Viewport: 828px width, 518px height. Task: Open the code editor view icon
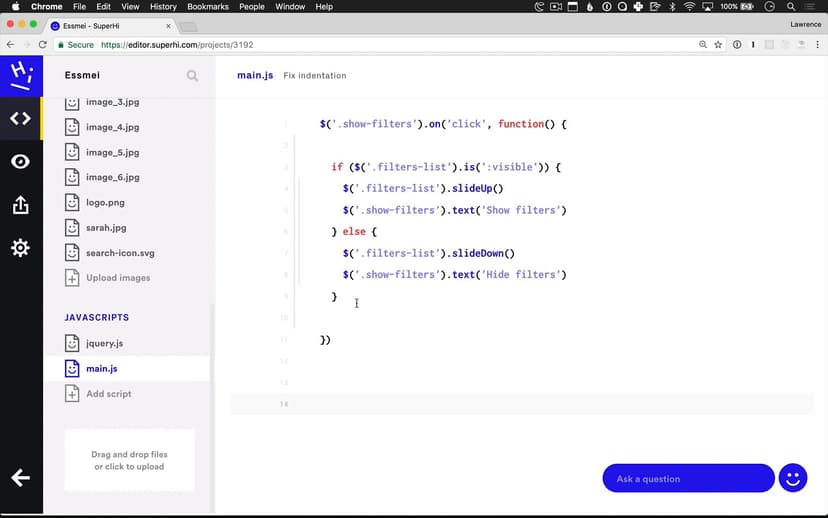(20, 118)
